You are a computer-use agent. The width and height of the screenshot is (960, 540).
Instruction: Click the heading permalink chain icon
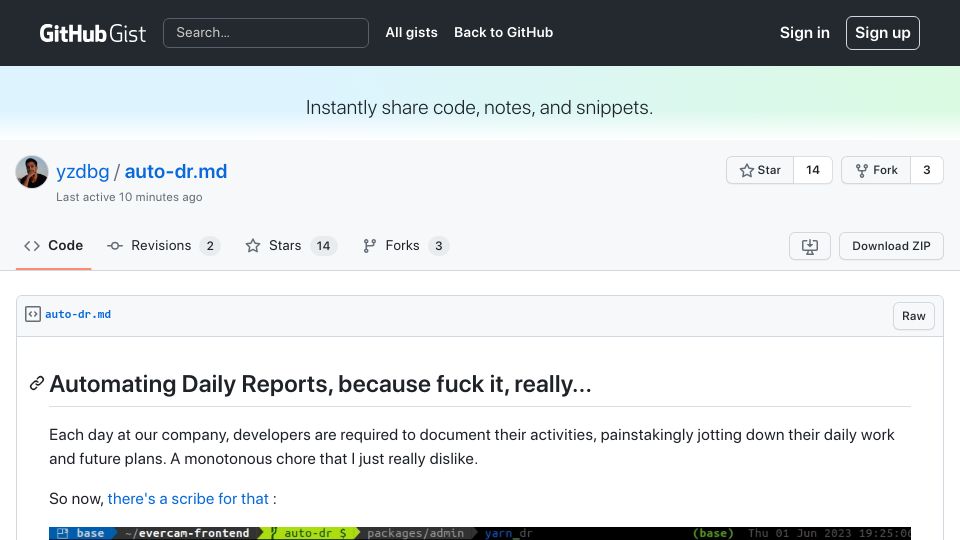[37, 383]
